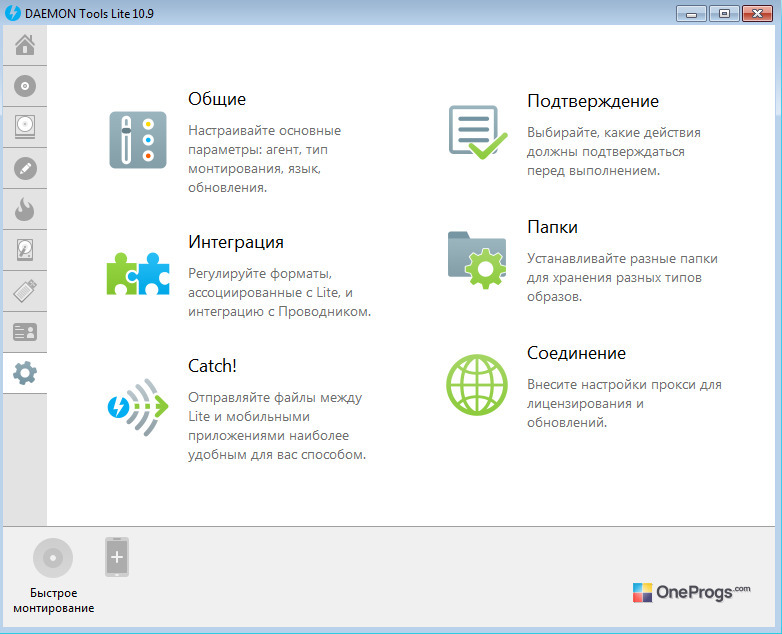
Task: Click the Подтверждение checklist icon
Action: 477,132
